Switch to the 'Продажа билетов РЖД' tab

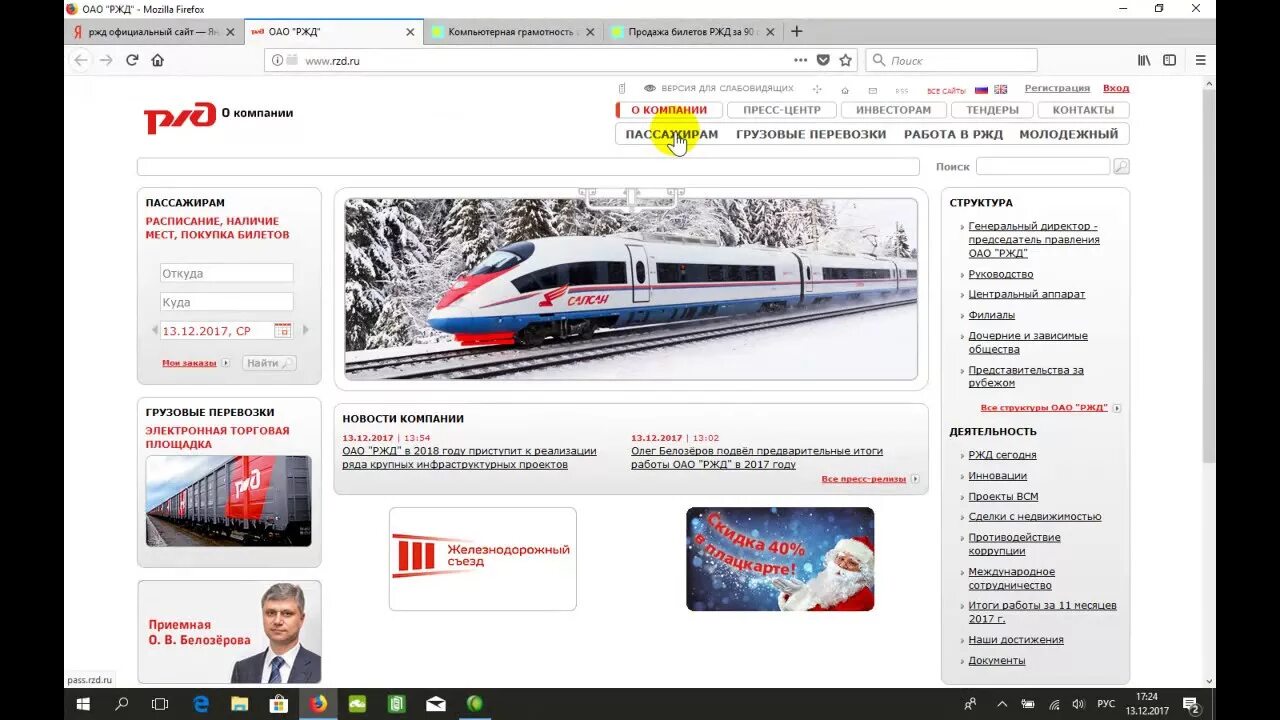tap(691, 32)
